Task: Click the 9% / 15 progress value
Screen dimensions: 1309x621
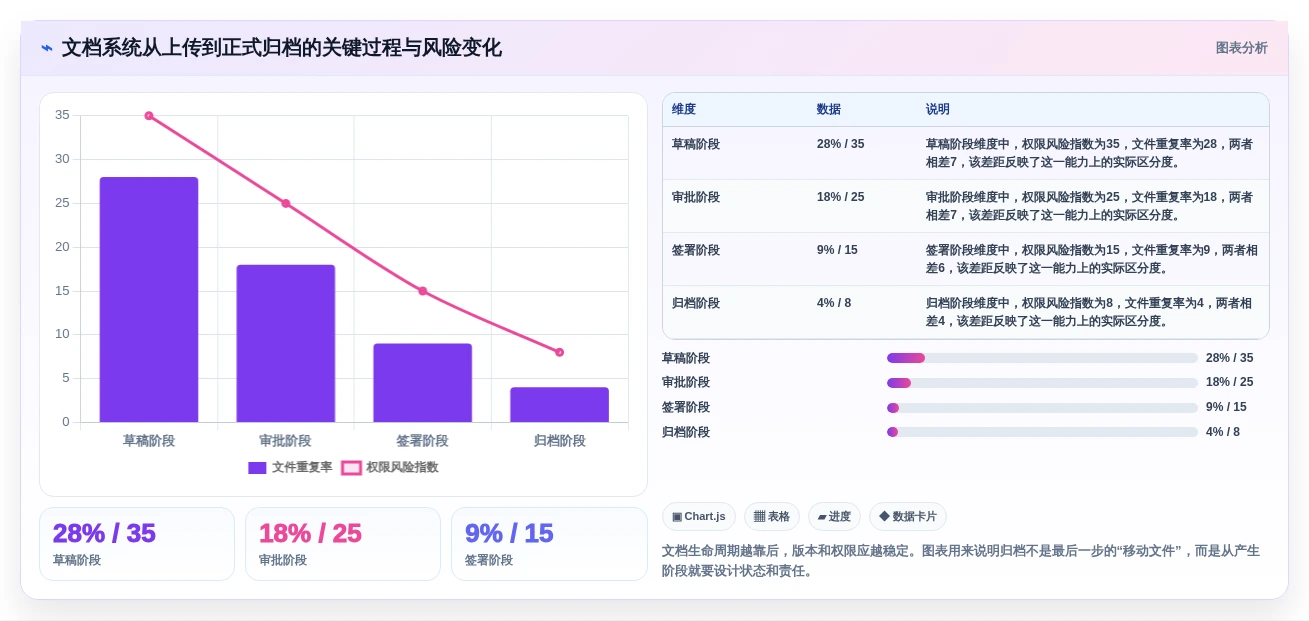Action: (1226, 407)
